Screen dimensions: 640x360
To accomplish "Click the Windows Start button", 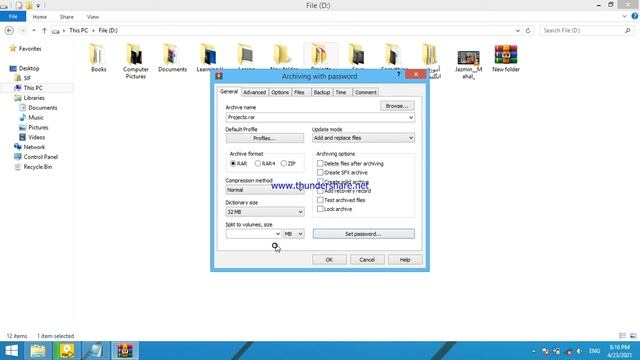I will [x=11, y=351].
